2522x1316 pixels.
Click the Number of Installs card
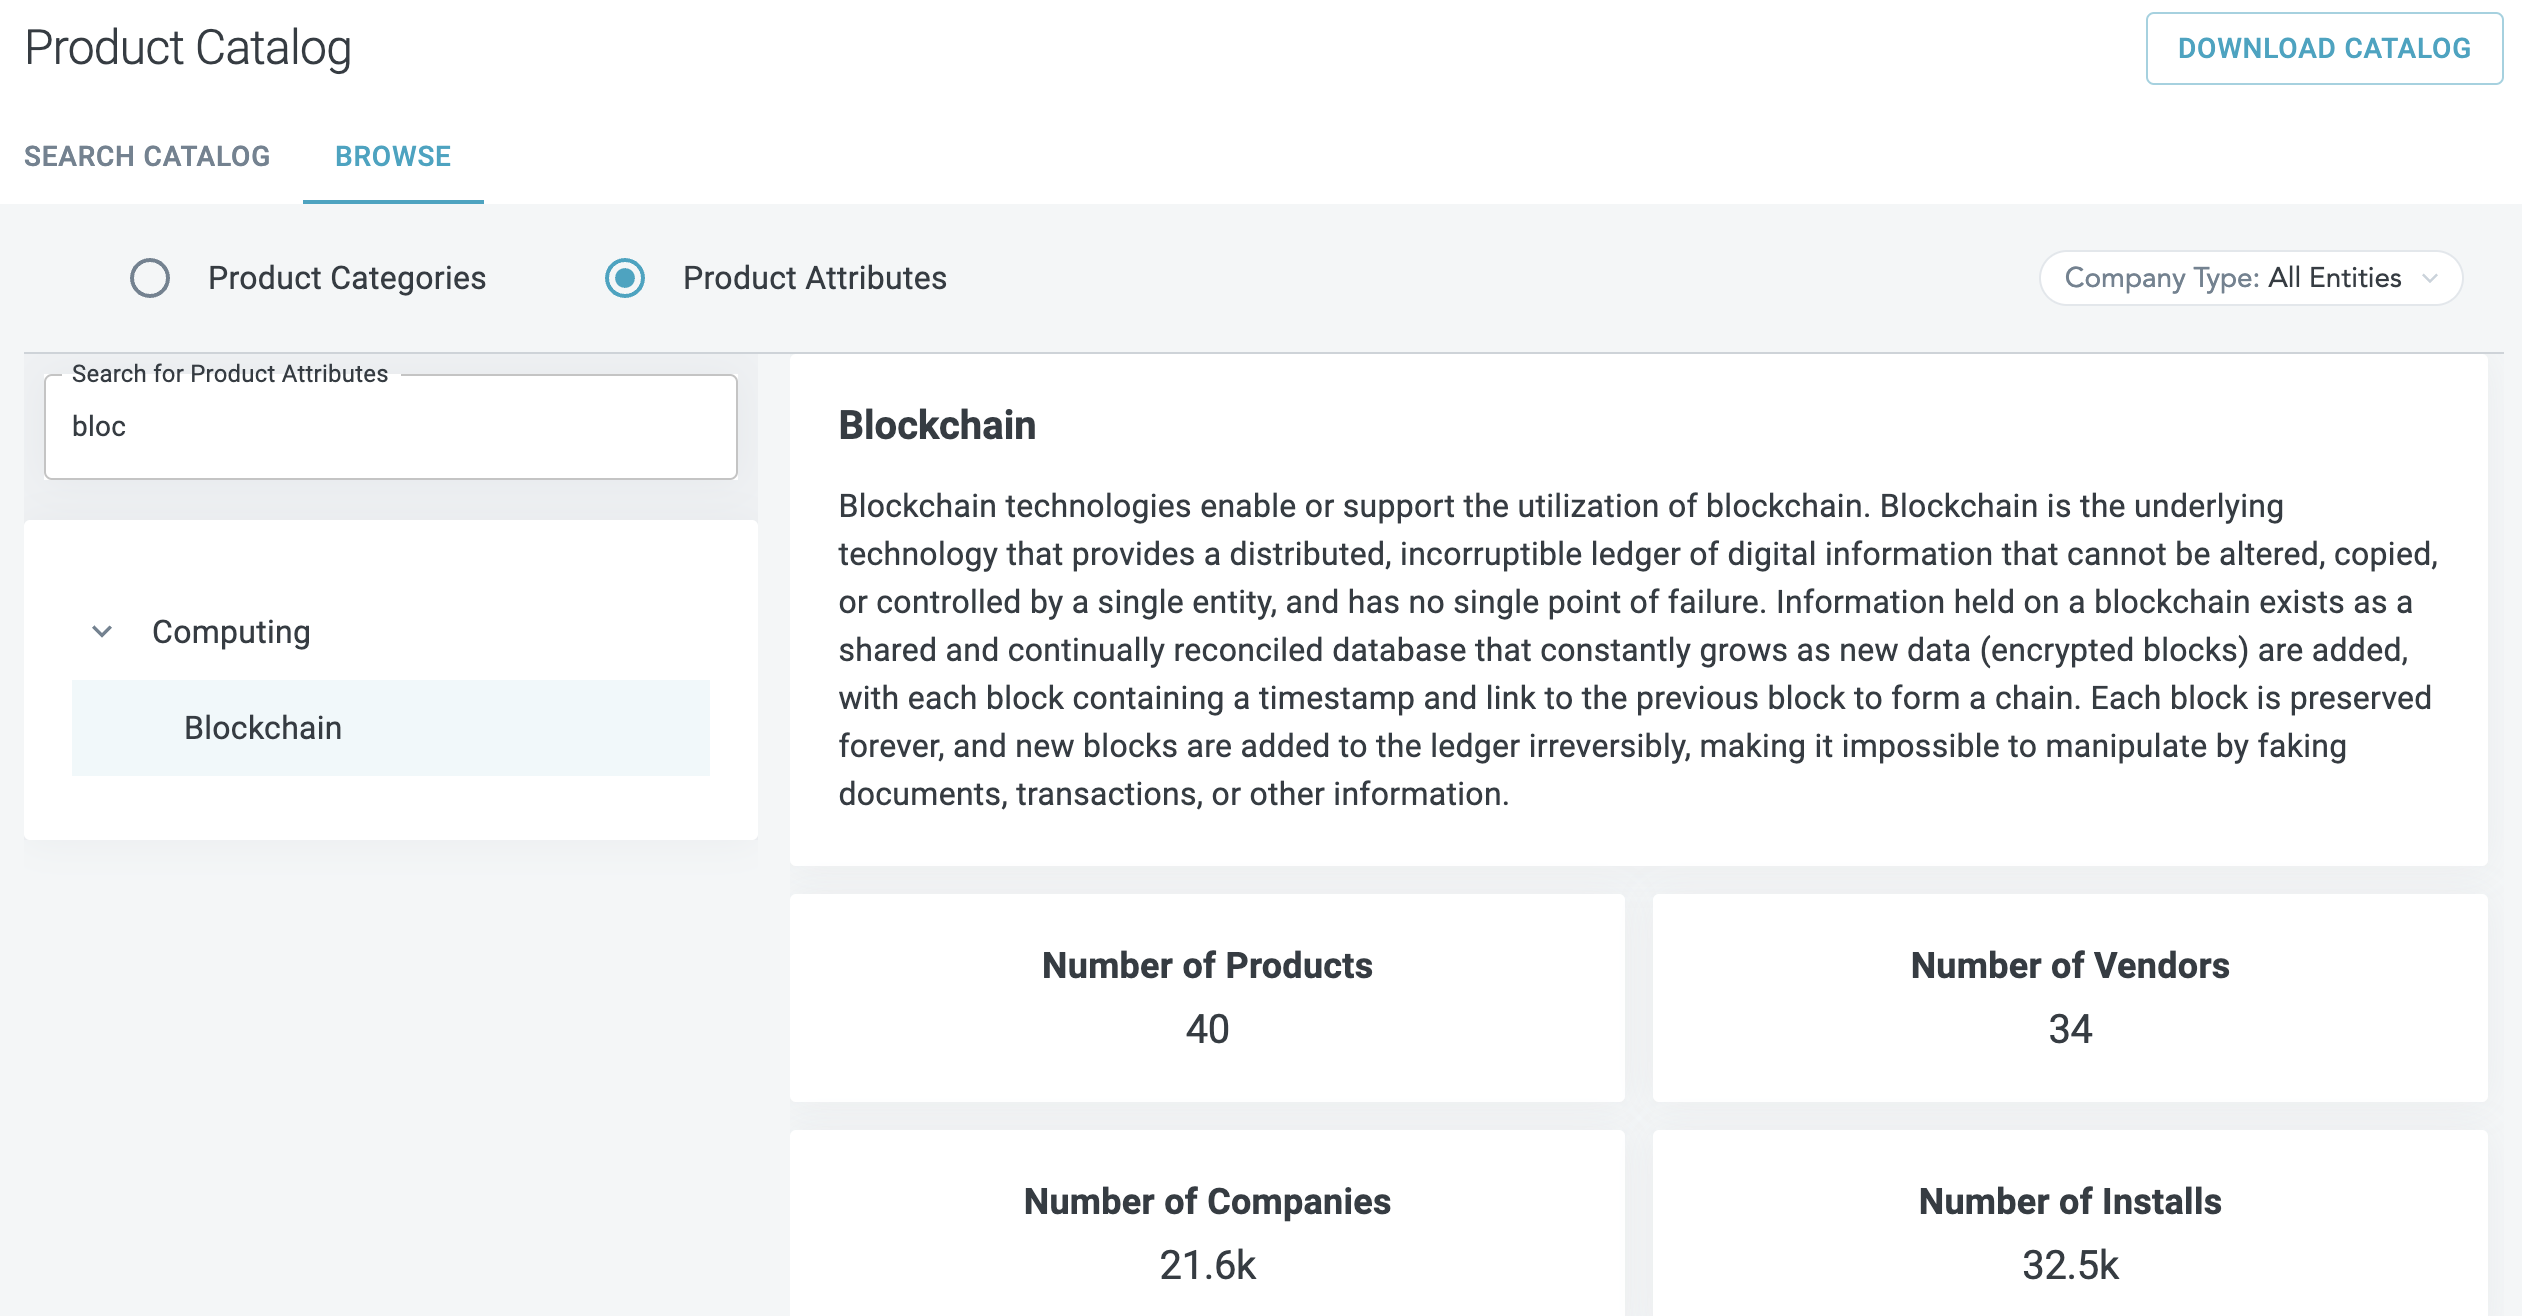(x=2069, y=1230)
